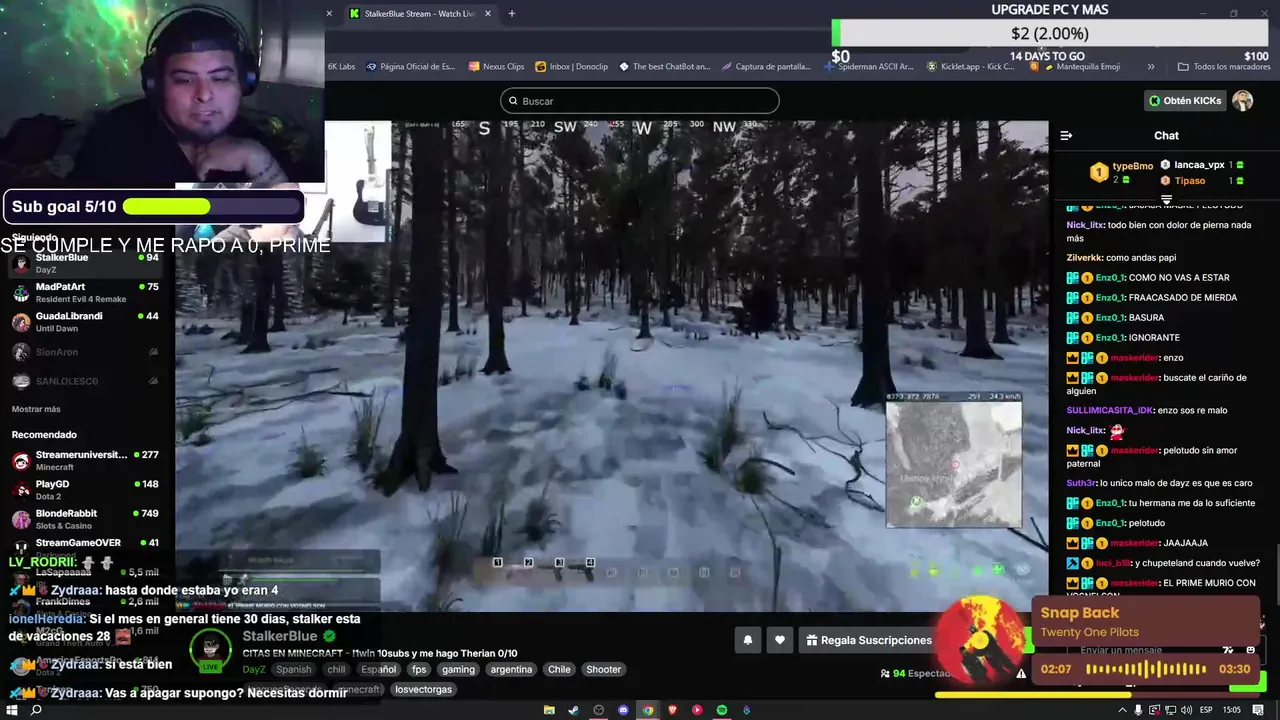
Task: Select the Spanish tag
Action: (294, 669)
